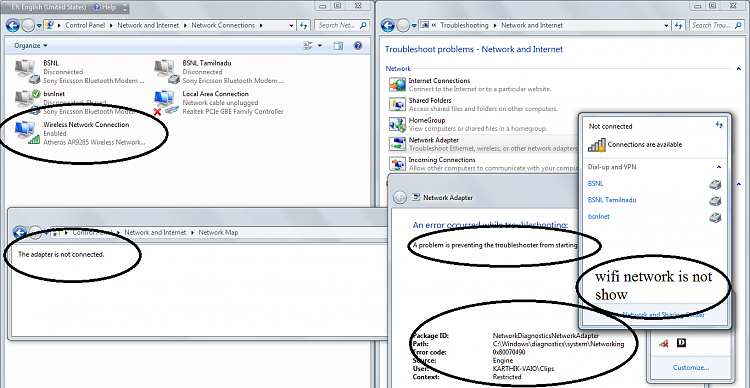Click the D tray icon in overflow
Screen dimensions: 750x388
coord(682,343)
